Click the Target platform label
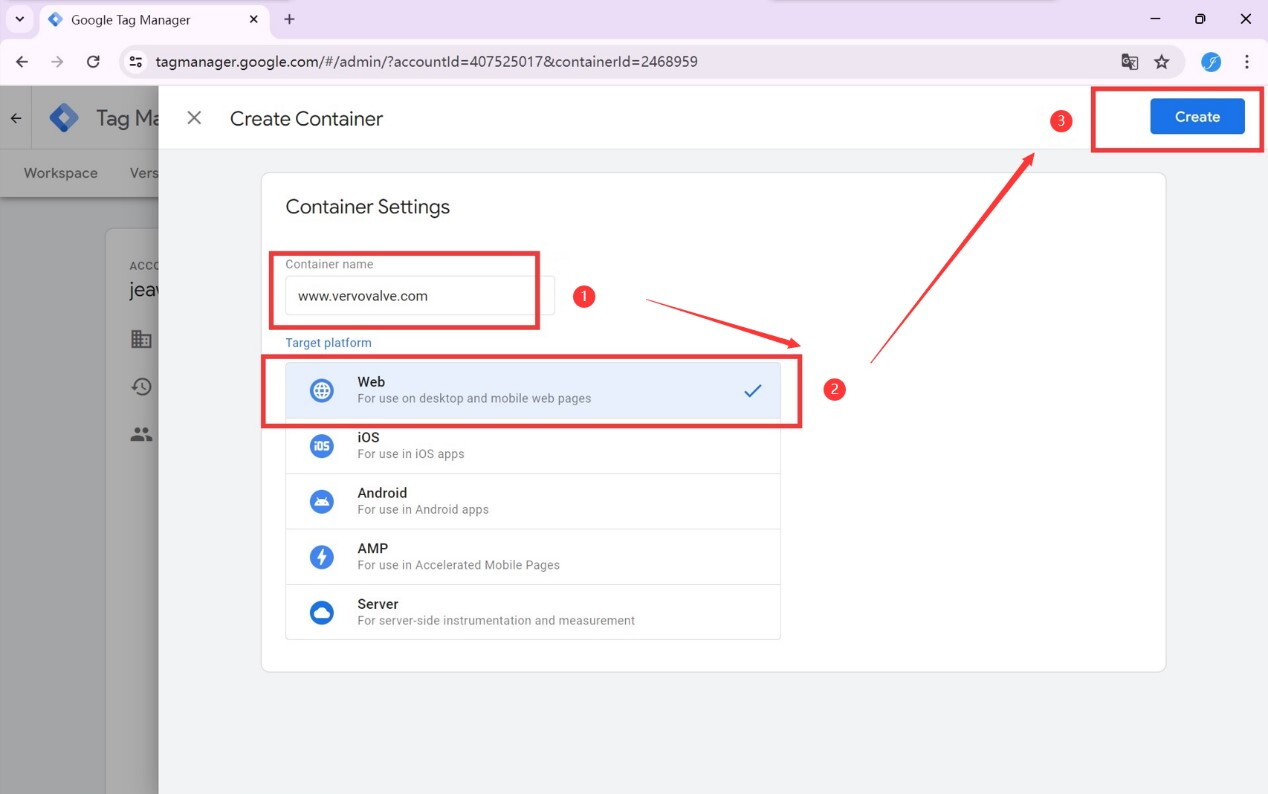This screenshot has width=1268, height=794. point(328,343)
